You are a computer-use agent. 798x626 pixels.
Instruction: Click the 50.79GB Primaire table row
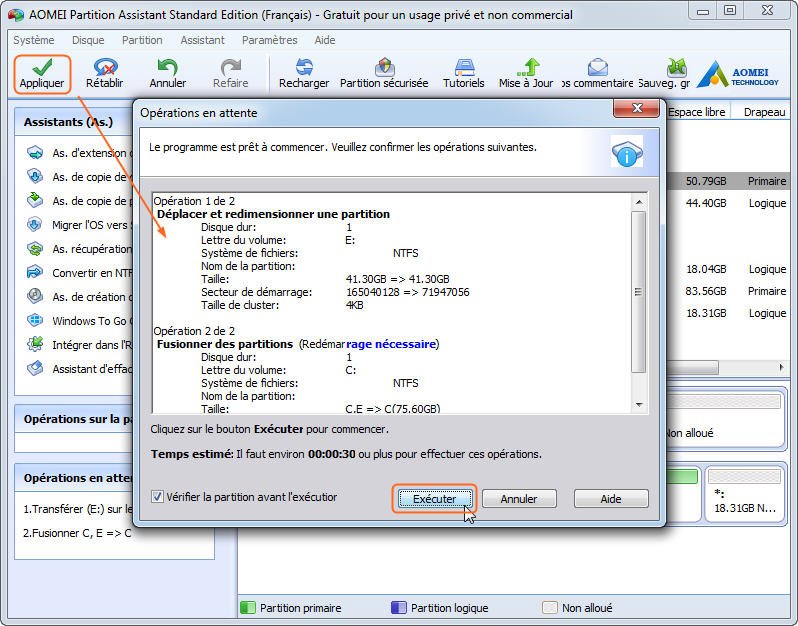pyautogui.click(x=728, y=181)
